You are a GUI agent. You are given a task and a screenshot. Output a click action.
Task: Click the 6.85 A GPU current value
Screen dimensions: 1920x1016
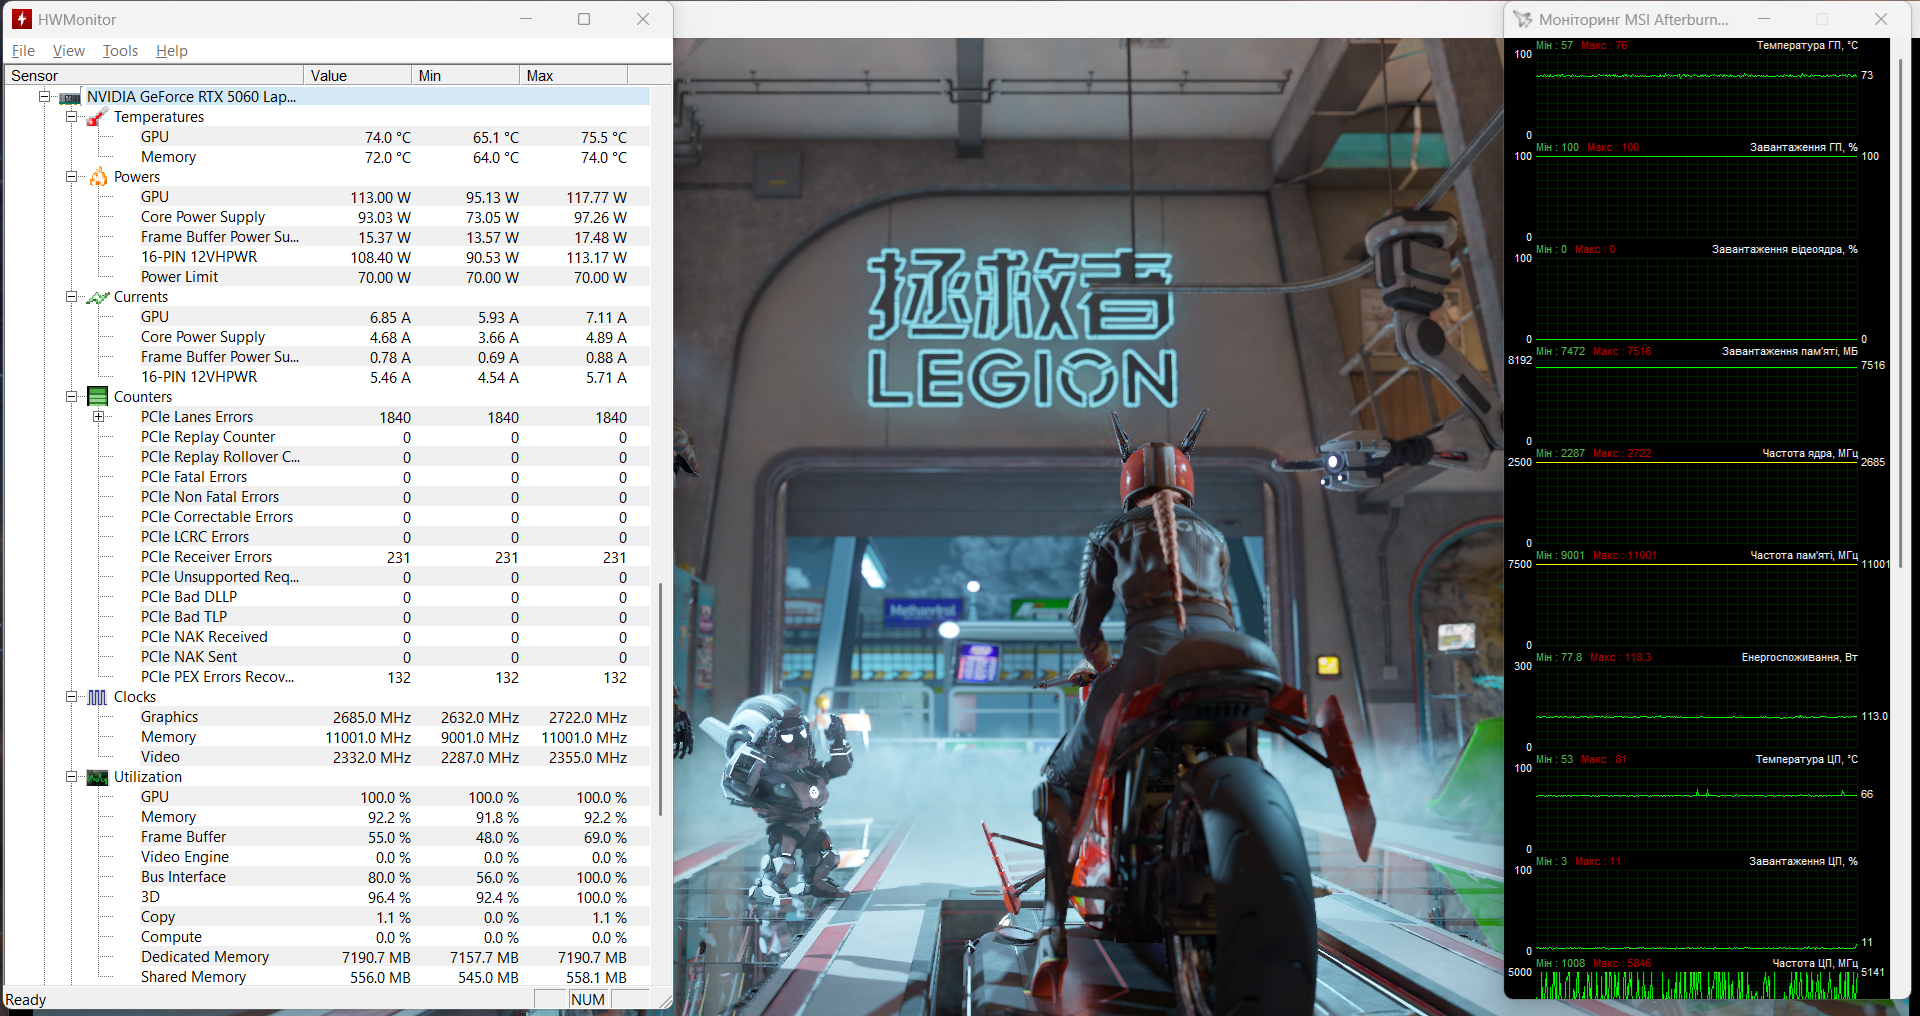[x=390, y=317]
